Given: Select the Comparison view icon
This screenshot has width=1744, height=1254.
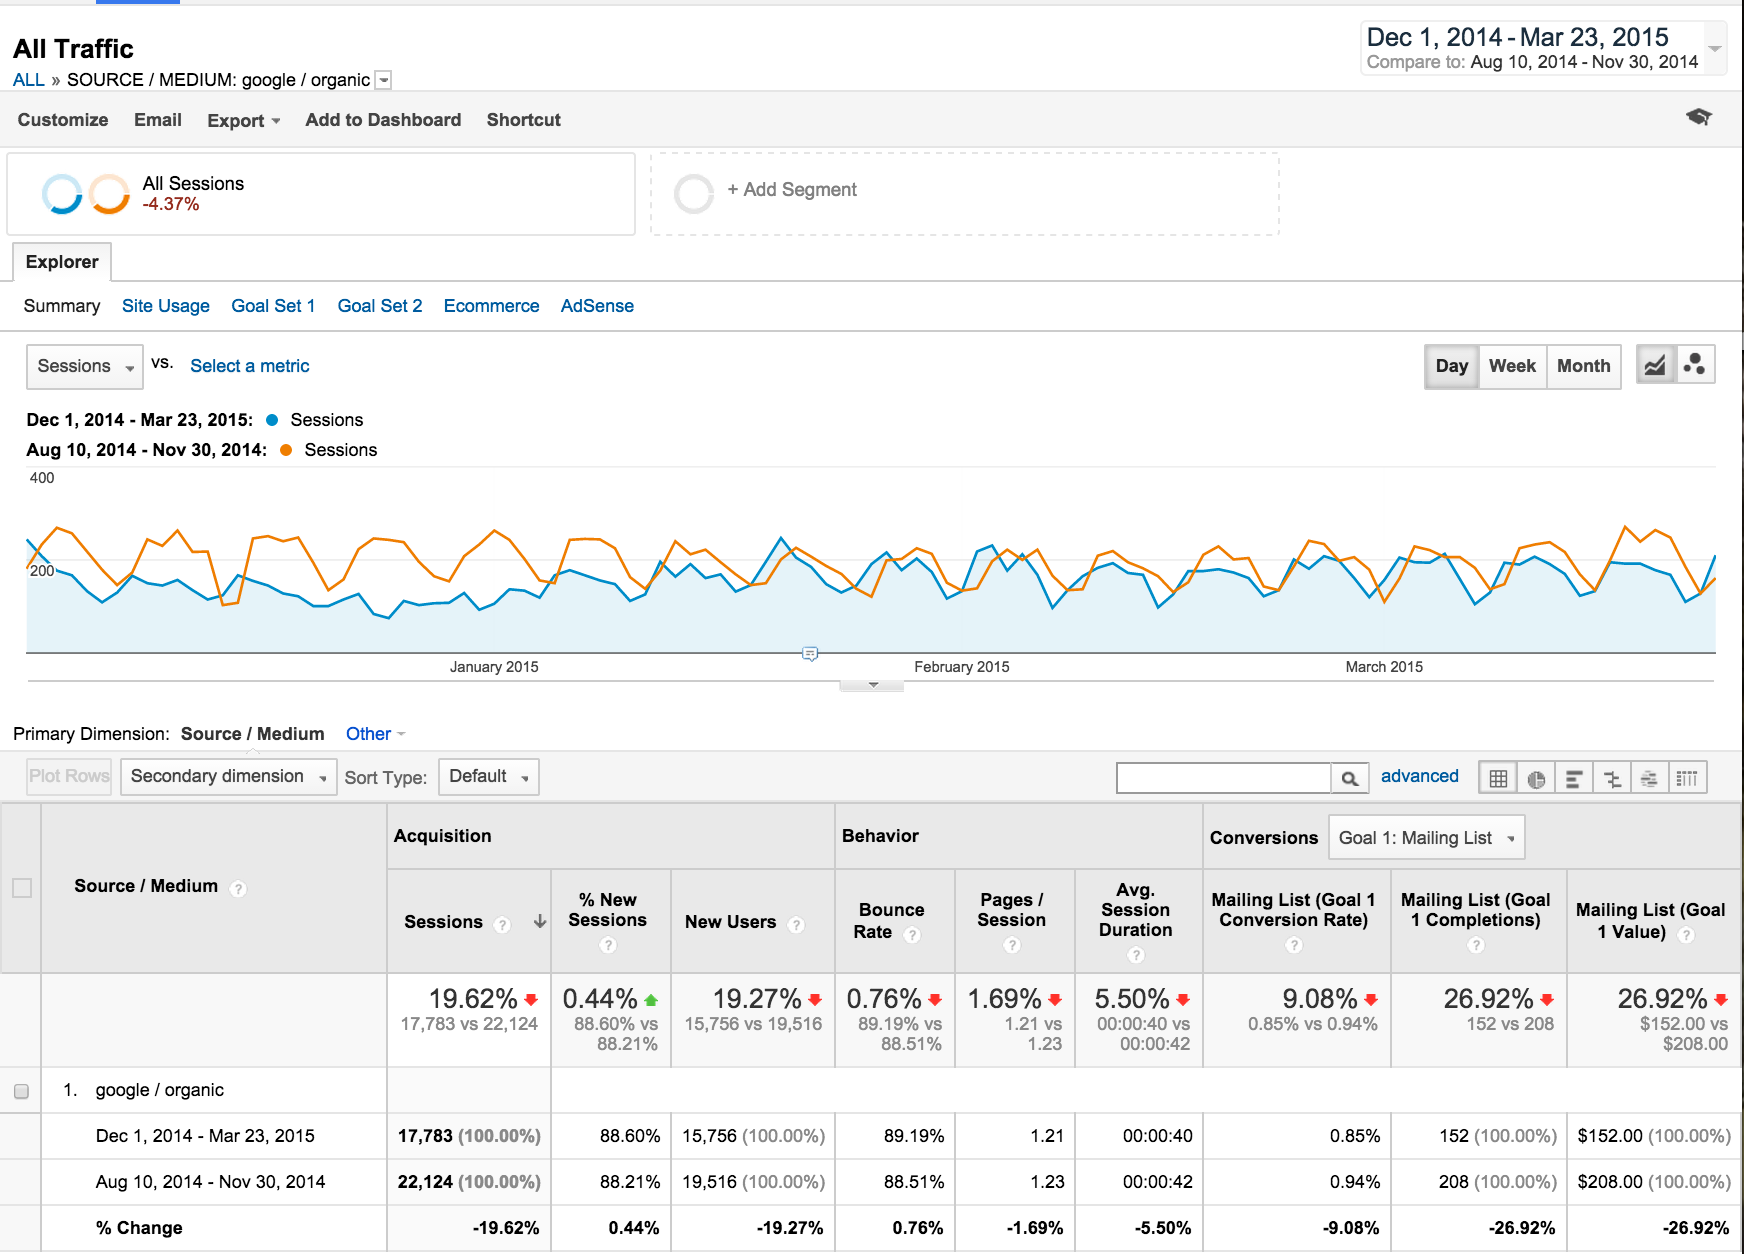Looking at the screenshot, I should coord(1612,778).
